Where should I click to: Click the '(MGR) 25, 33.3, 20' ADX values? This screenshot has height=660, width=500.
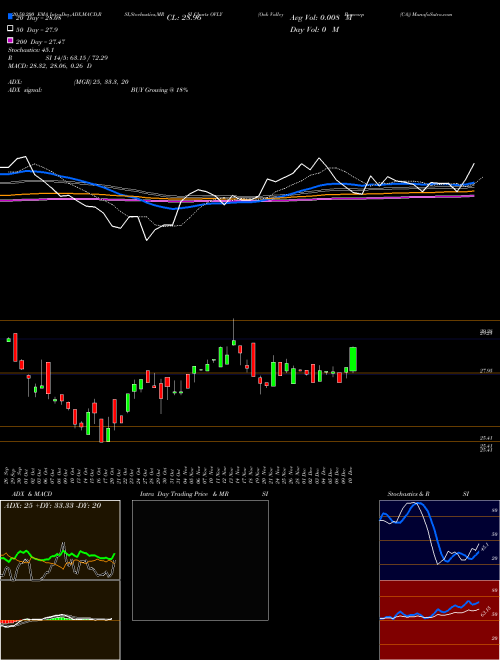[101, 82]
